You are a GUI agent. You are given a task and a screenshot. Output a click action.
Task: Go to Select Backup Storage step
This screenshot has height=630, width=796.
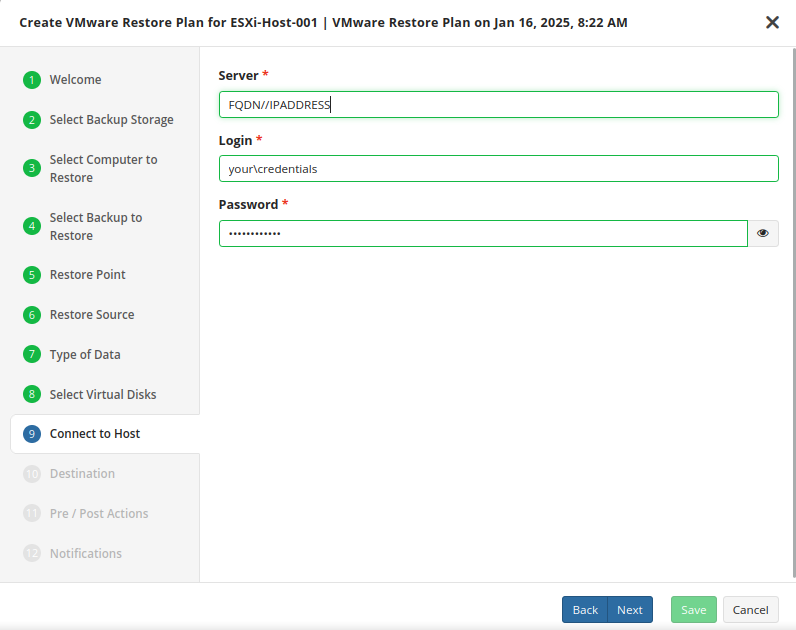[111, 120]
